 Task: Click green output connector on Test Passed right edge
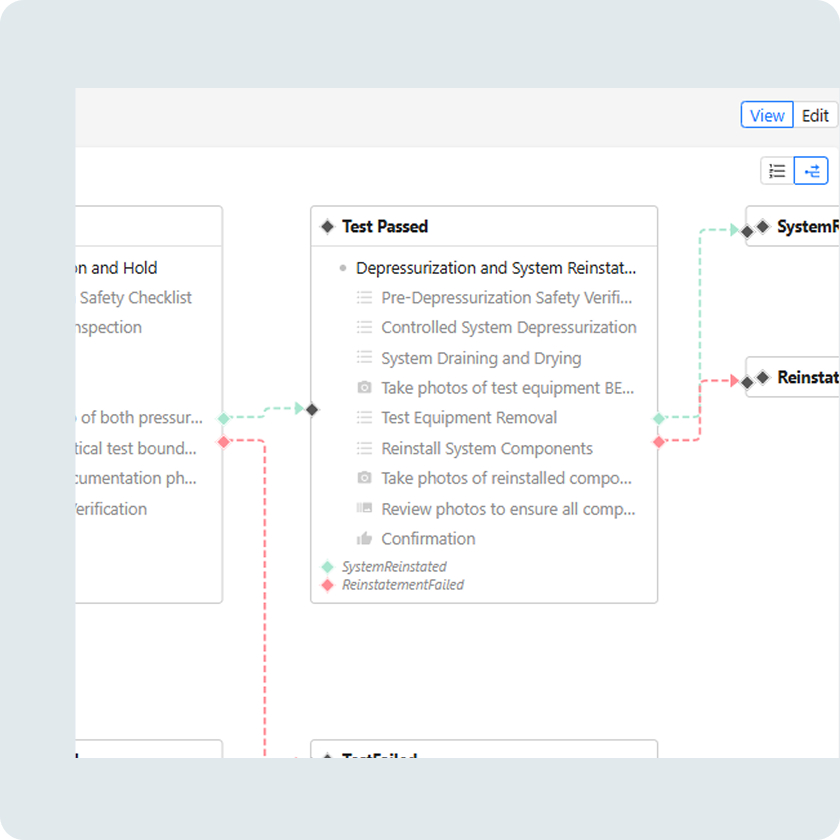[659, 418]
